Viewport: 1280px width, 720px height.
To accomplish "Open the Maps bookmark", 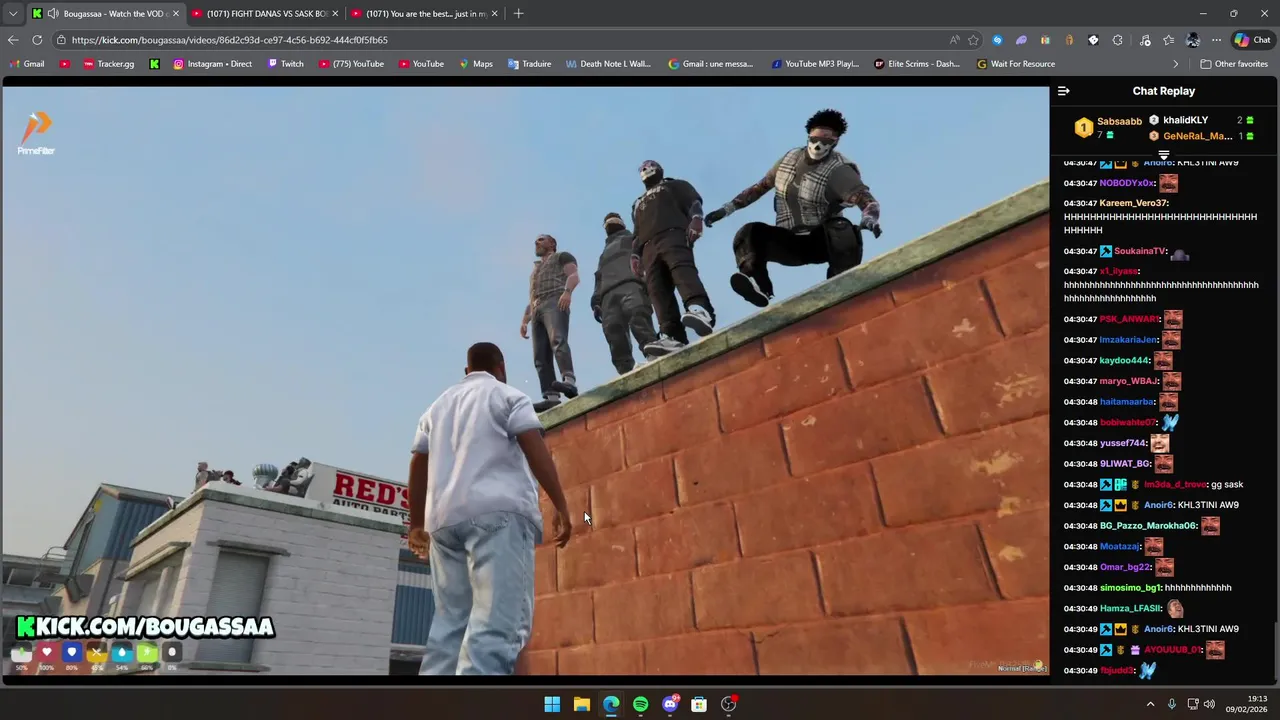I will coord(476,64).
